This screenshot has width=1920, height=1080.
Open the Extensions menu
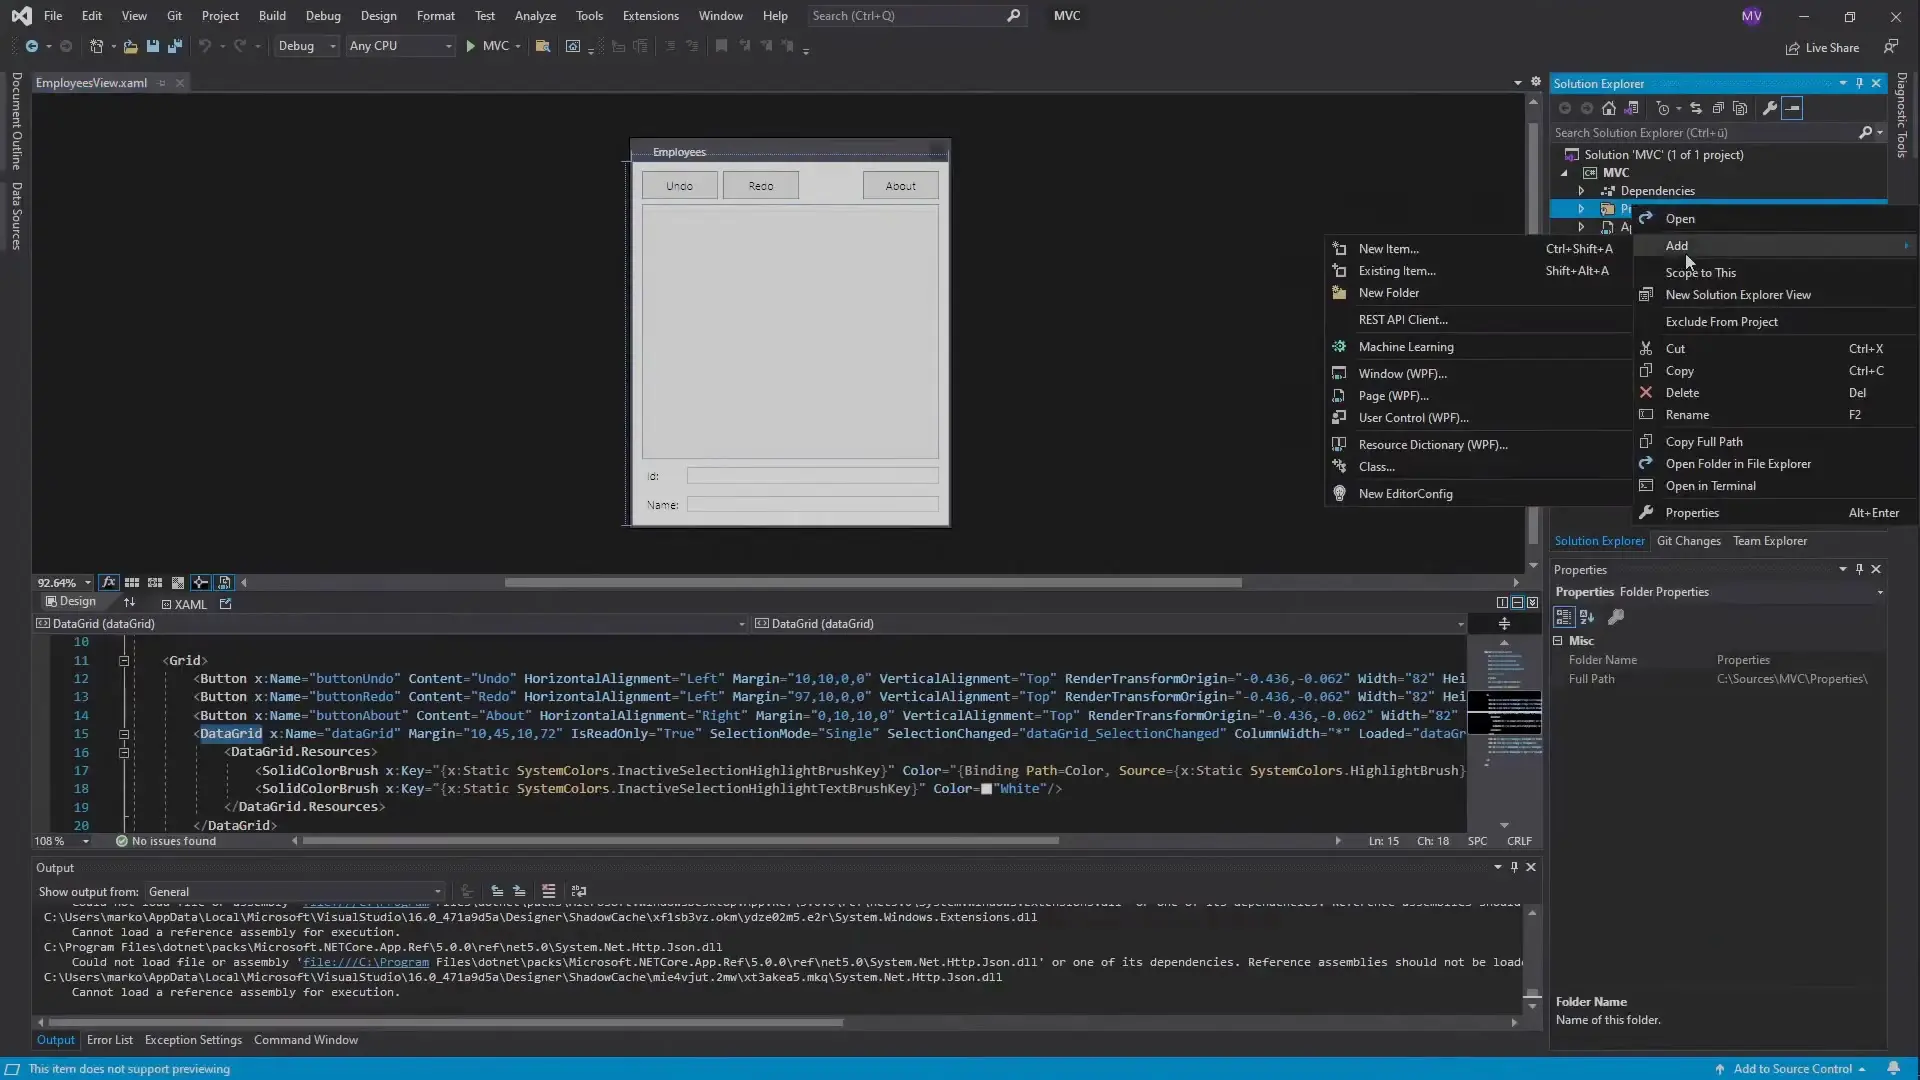coord(650,16)
